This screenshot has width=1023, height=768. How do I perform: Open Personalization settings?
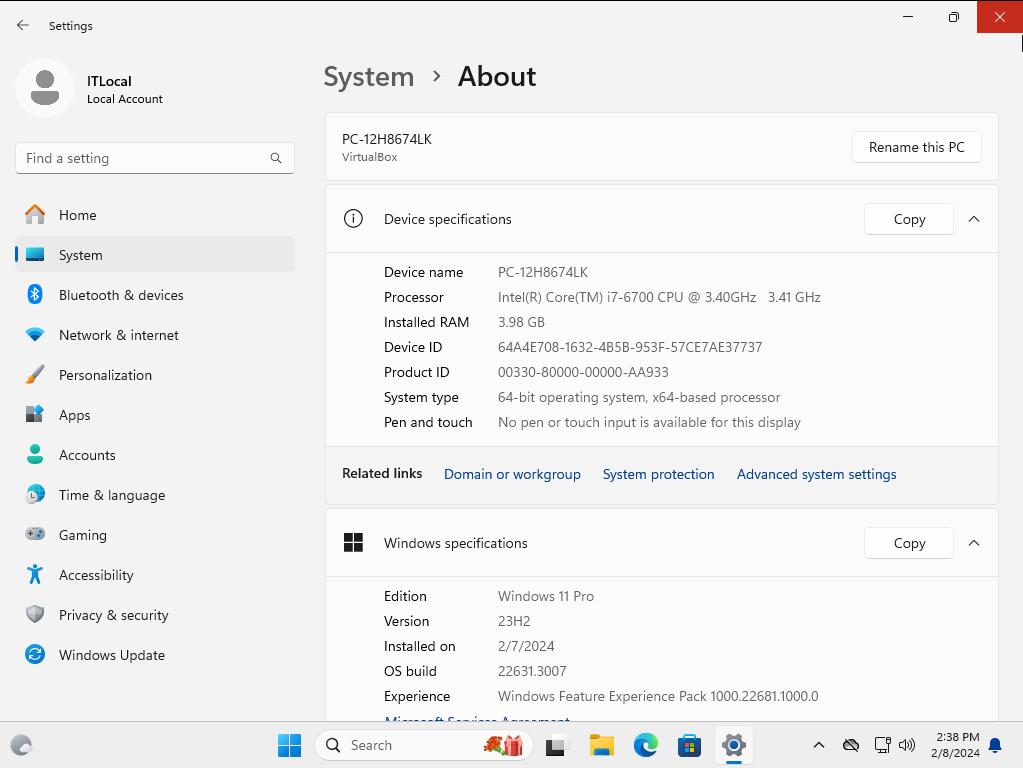click(155, 375)
